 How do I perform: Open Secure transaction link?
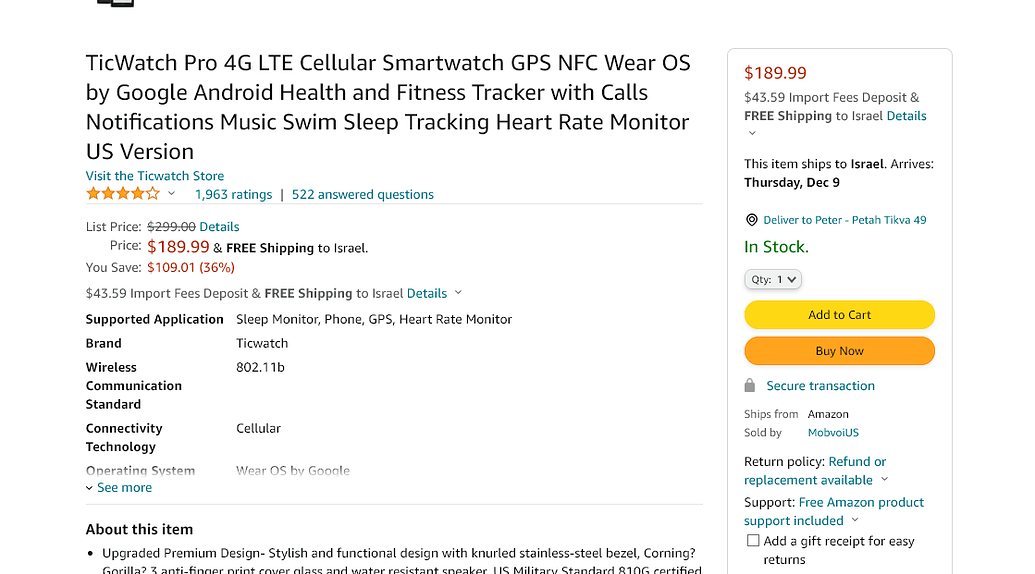coord(820,386)
